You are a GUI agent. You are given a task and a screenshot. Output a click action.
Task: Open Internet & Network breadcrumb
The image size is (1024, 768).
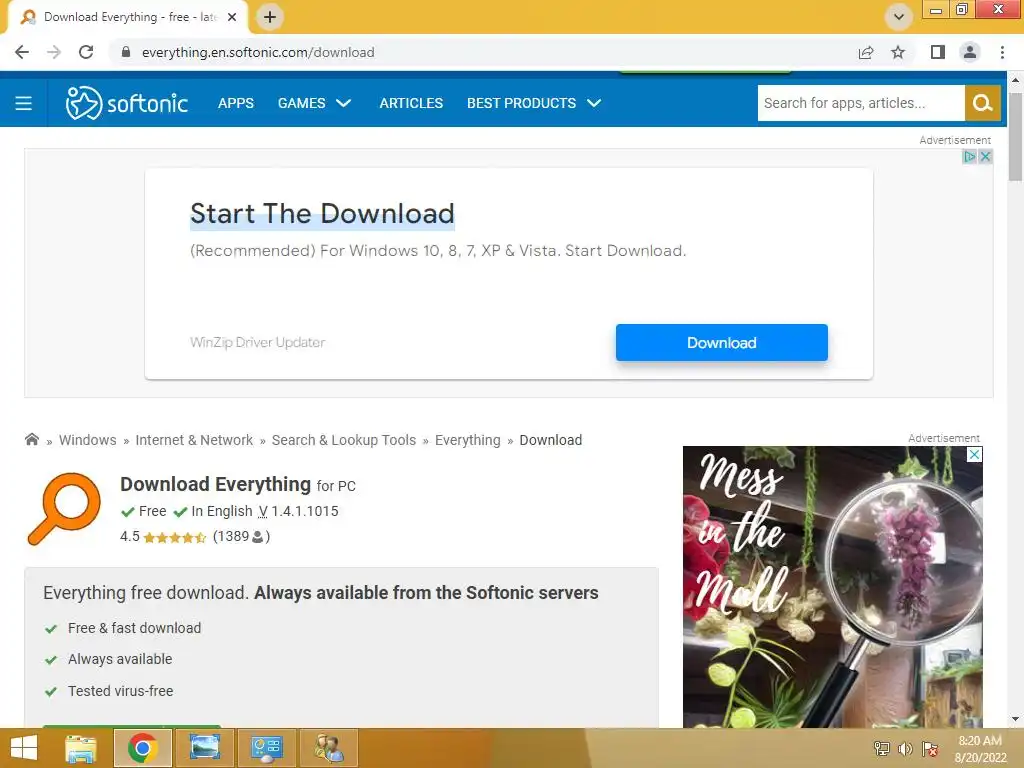coord(194,440)
